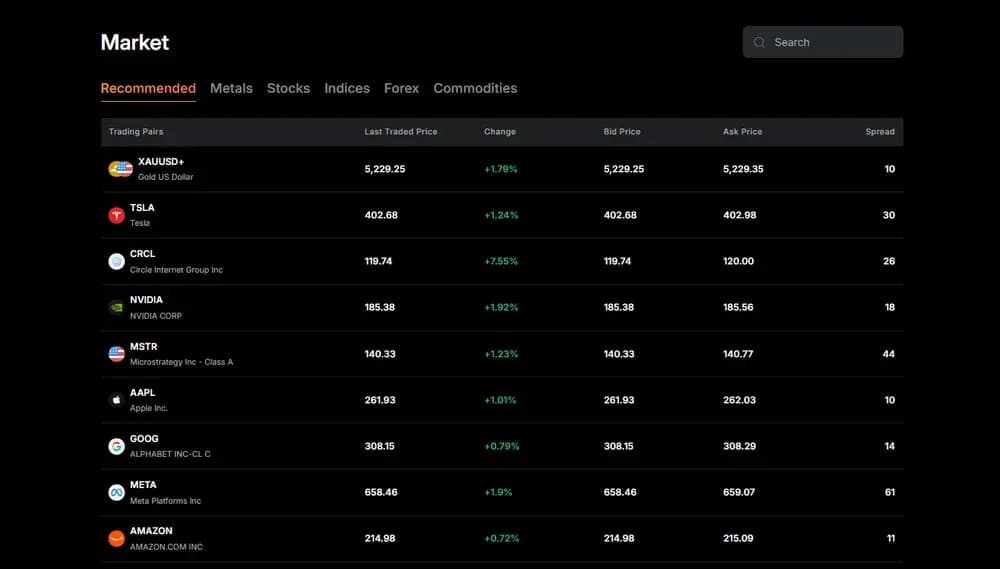Image resolution: width=1000 pixels, height=569 pixels.
Task: Click the Ask Price column header
Action: click(742, 131)
